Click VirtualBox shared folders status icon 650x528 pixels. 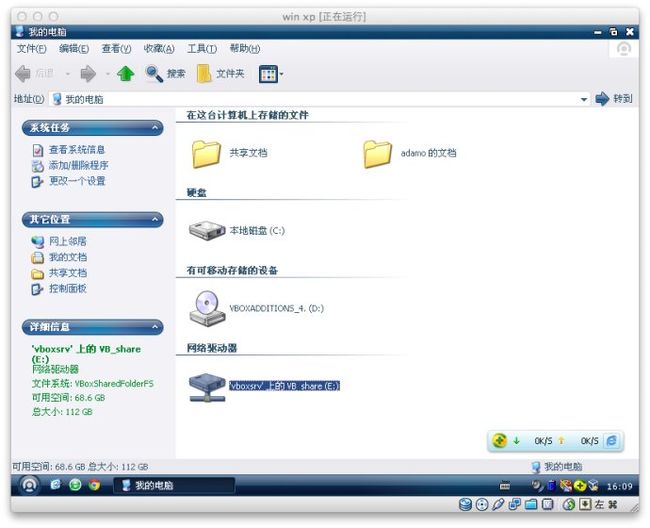[x=531, y=504]
